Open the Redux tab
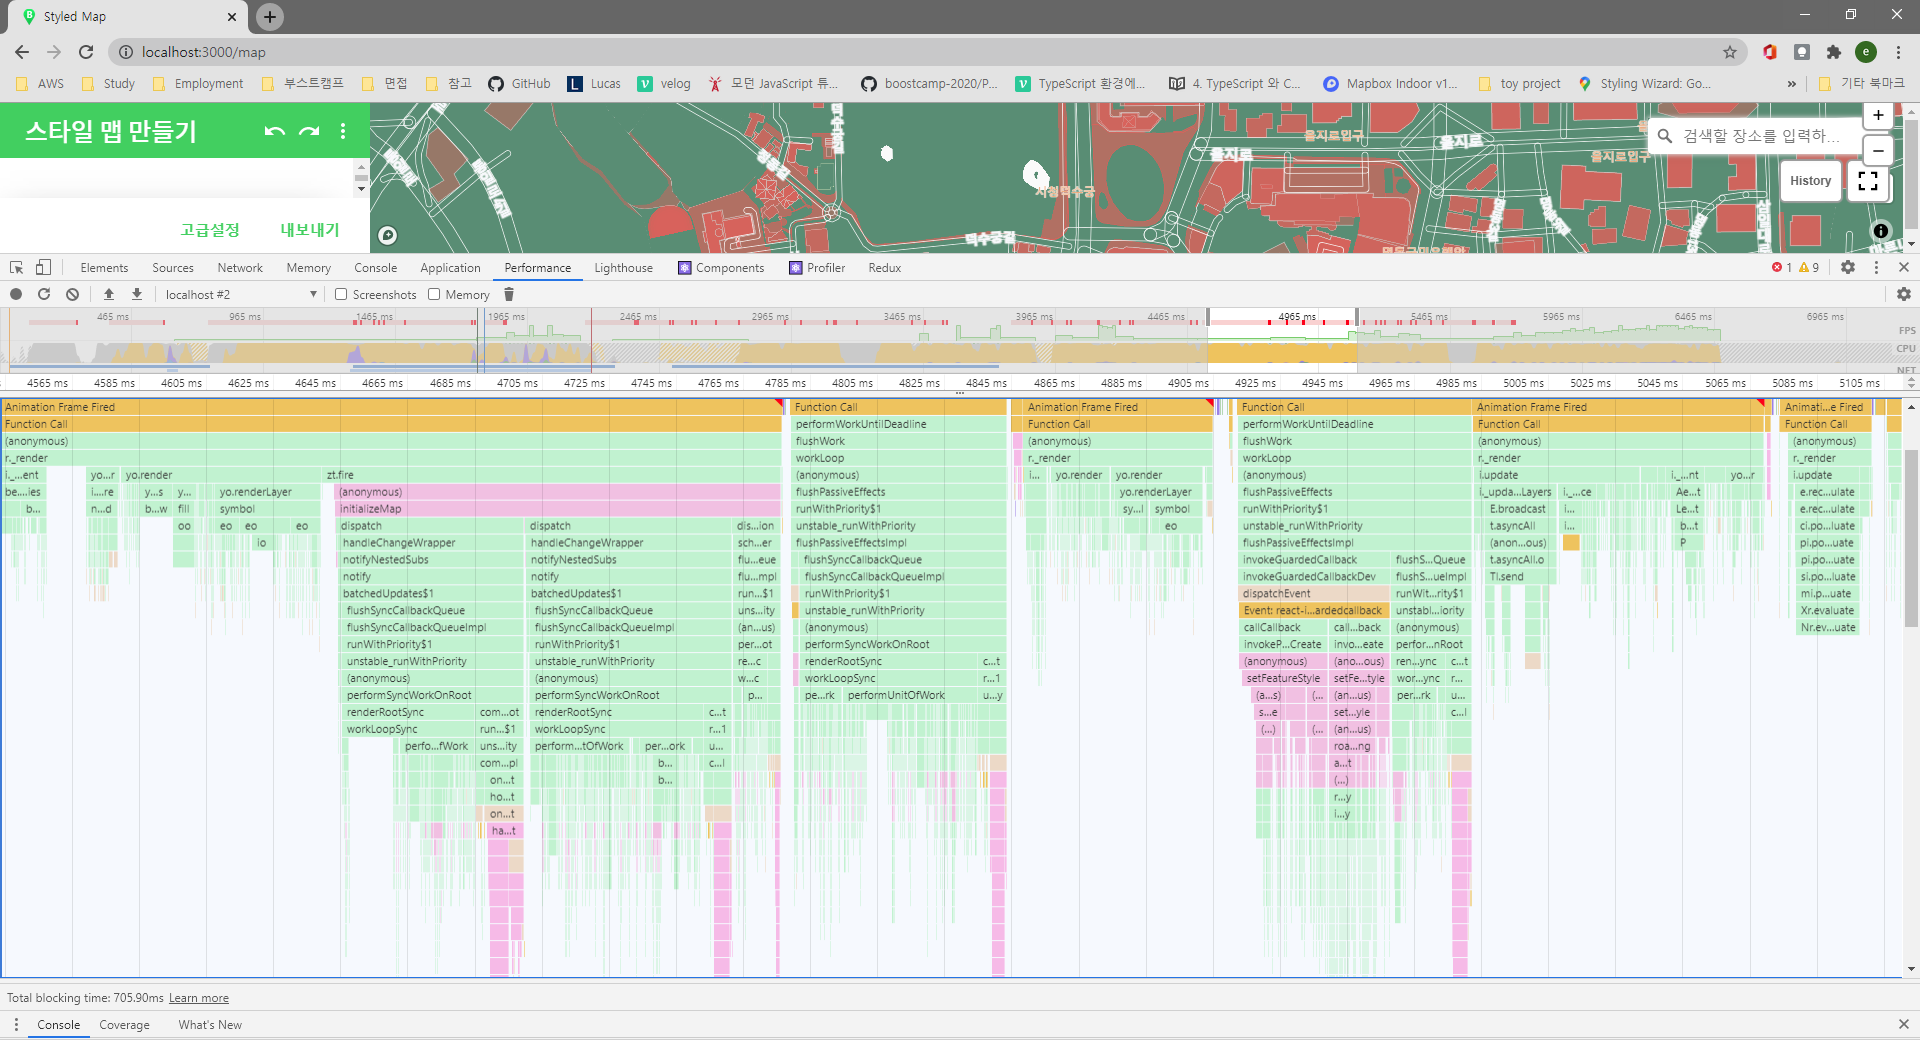 pos(884,268)
